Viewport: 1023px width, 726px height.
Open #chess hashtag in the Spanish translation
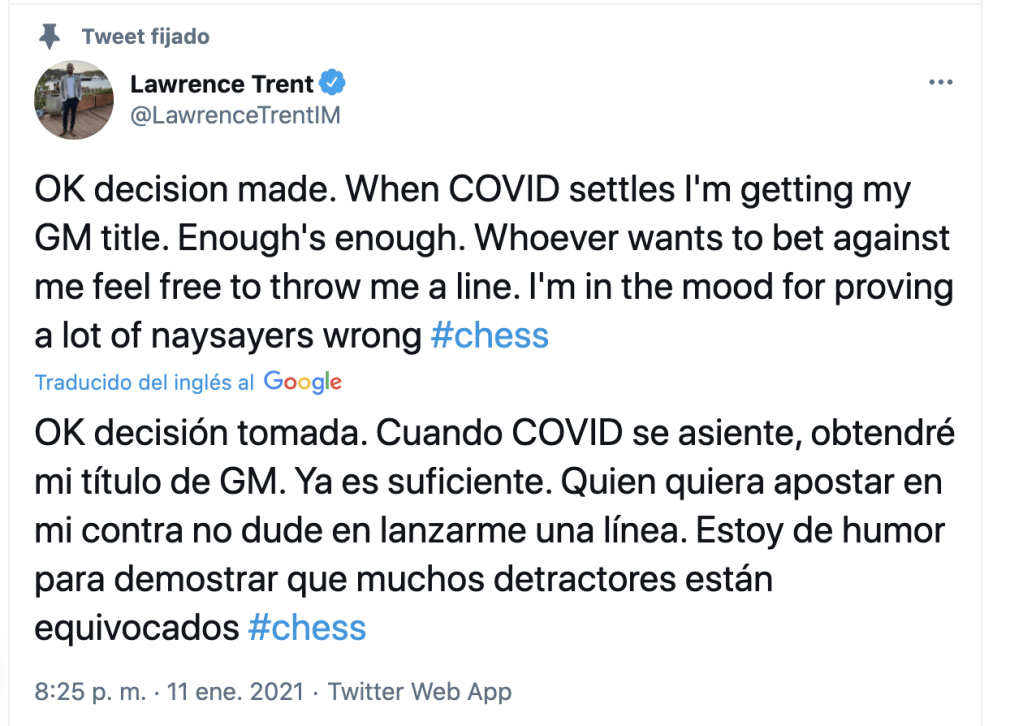[x=307, y=627]
